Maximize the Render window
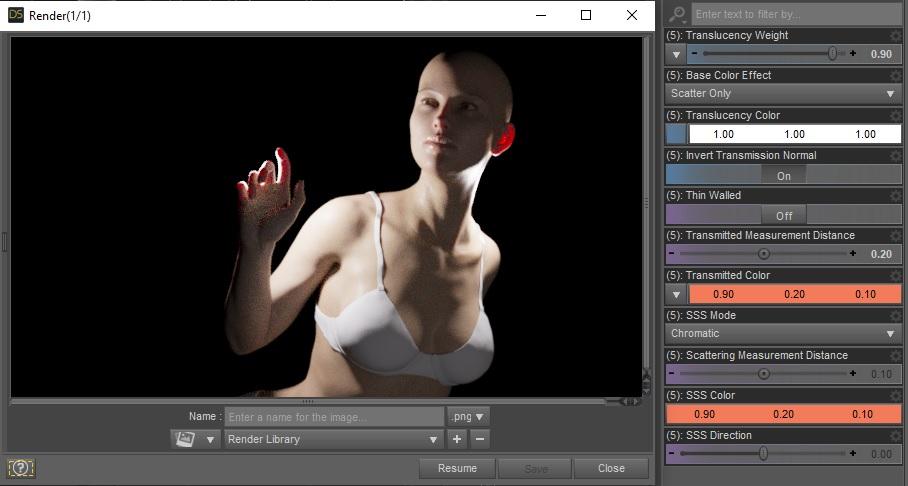Screen dimensions: 908x486 click(586, 15)
